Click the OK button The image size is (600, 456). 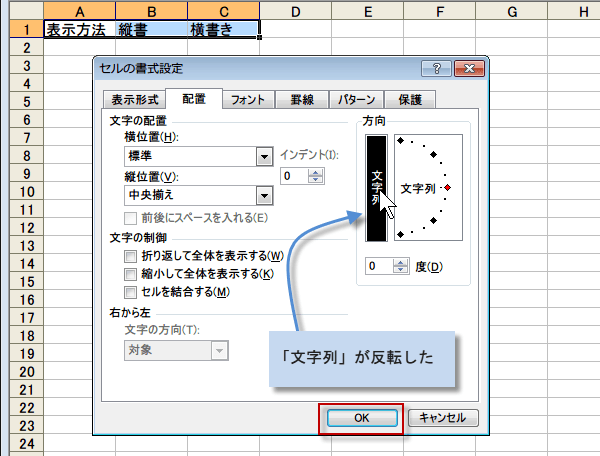(362, 418)
